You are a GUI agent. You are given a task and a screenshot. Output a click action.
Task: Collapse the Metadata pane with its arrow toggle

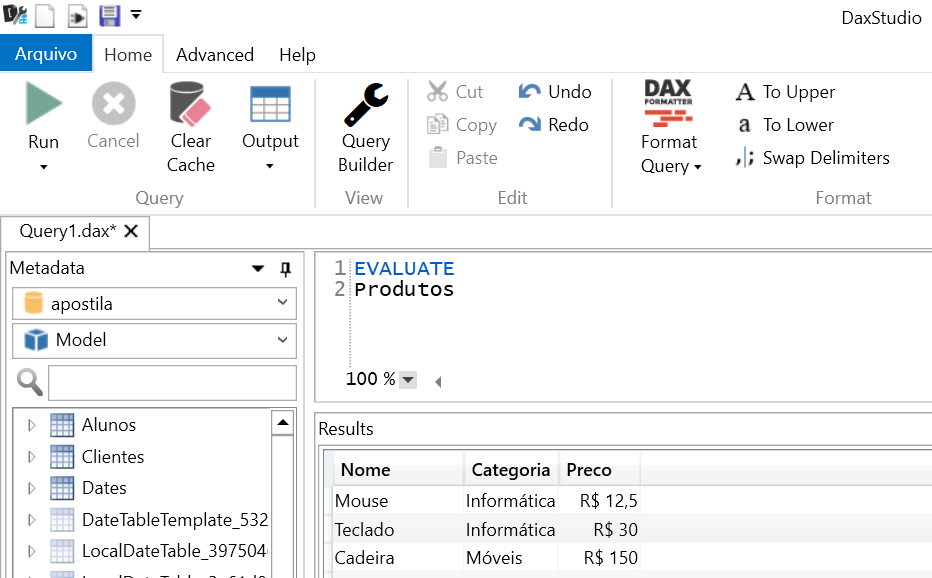click(x=257, y=268)
